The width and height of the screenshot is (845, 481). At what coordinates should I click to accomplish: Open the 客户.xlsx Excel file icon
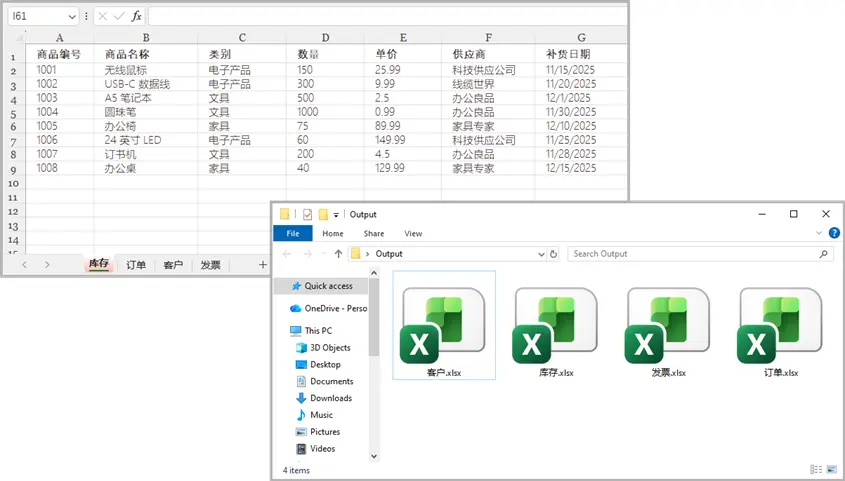(x=443, y=325)
